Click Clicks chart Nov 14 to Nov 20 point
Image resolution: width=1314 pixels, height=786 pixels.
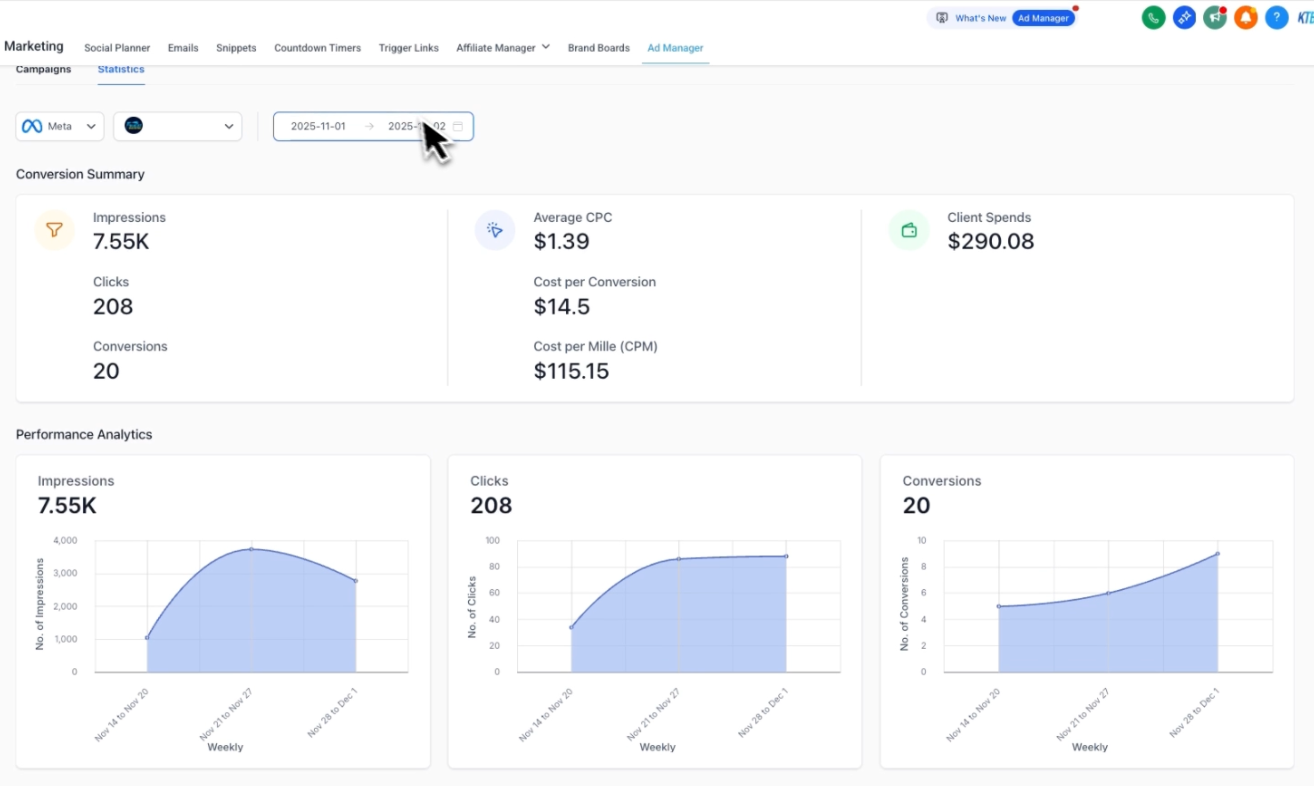pos(571,628)
